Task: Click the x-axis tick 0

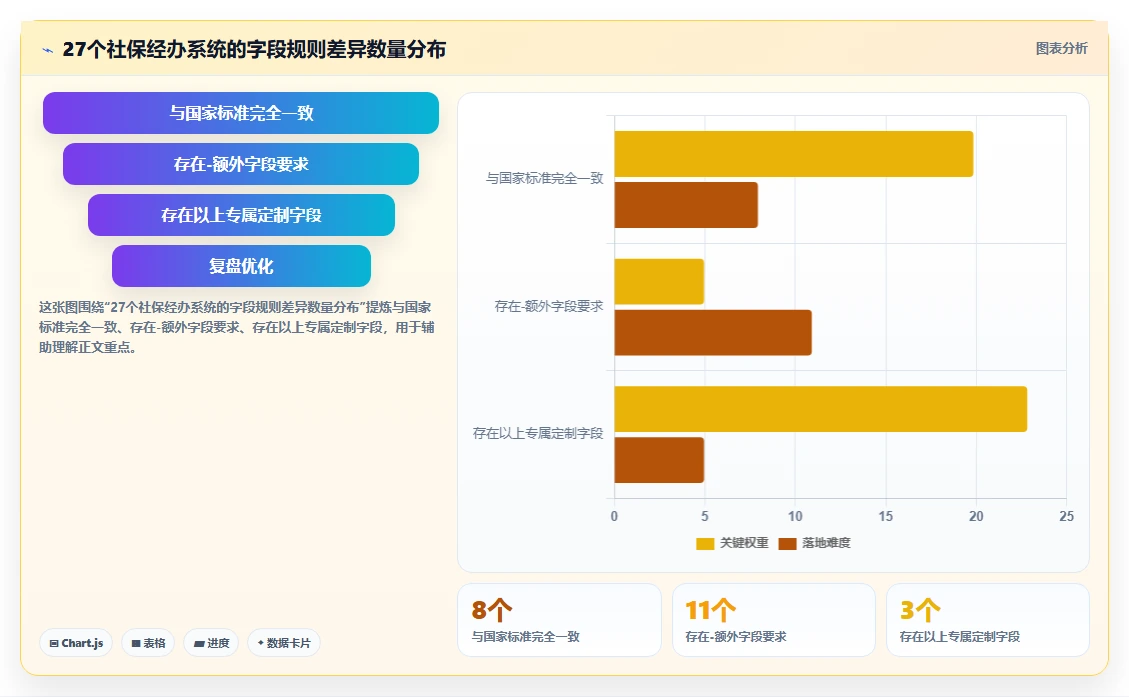Action: point(614,516)
